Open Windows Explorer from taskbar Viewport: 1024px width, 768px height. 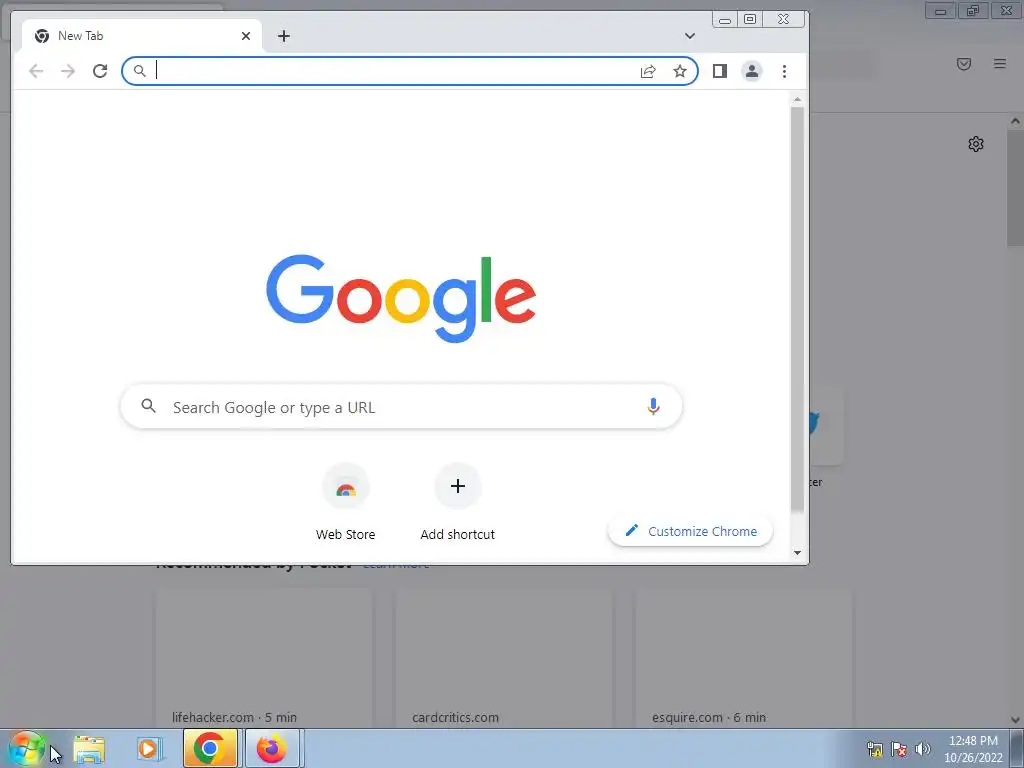[89, 749]
